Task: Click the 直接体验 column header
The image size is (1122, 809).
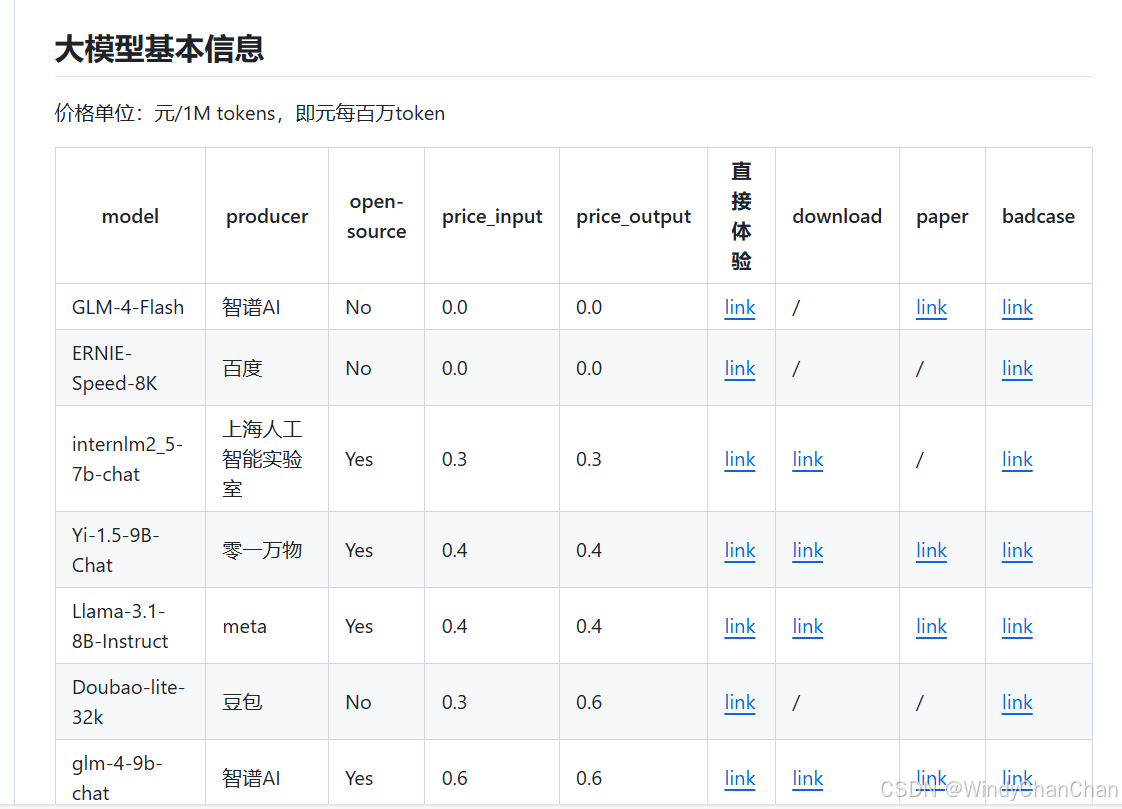Action: 741,216
